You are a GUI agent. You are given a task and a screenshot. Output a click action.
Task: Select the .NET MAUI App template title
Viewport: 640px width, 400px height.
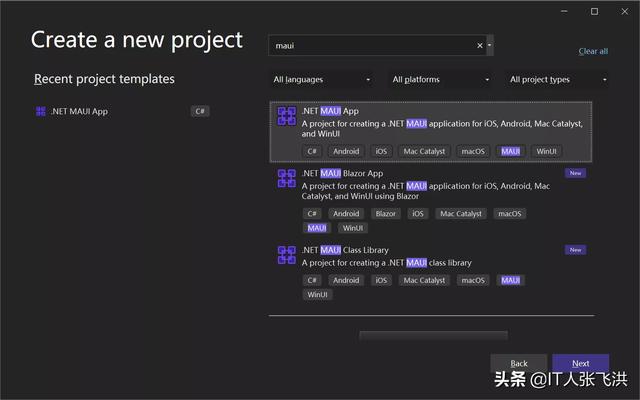[330, 111]
